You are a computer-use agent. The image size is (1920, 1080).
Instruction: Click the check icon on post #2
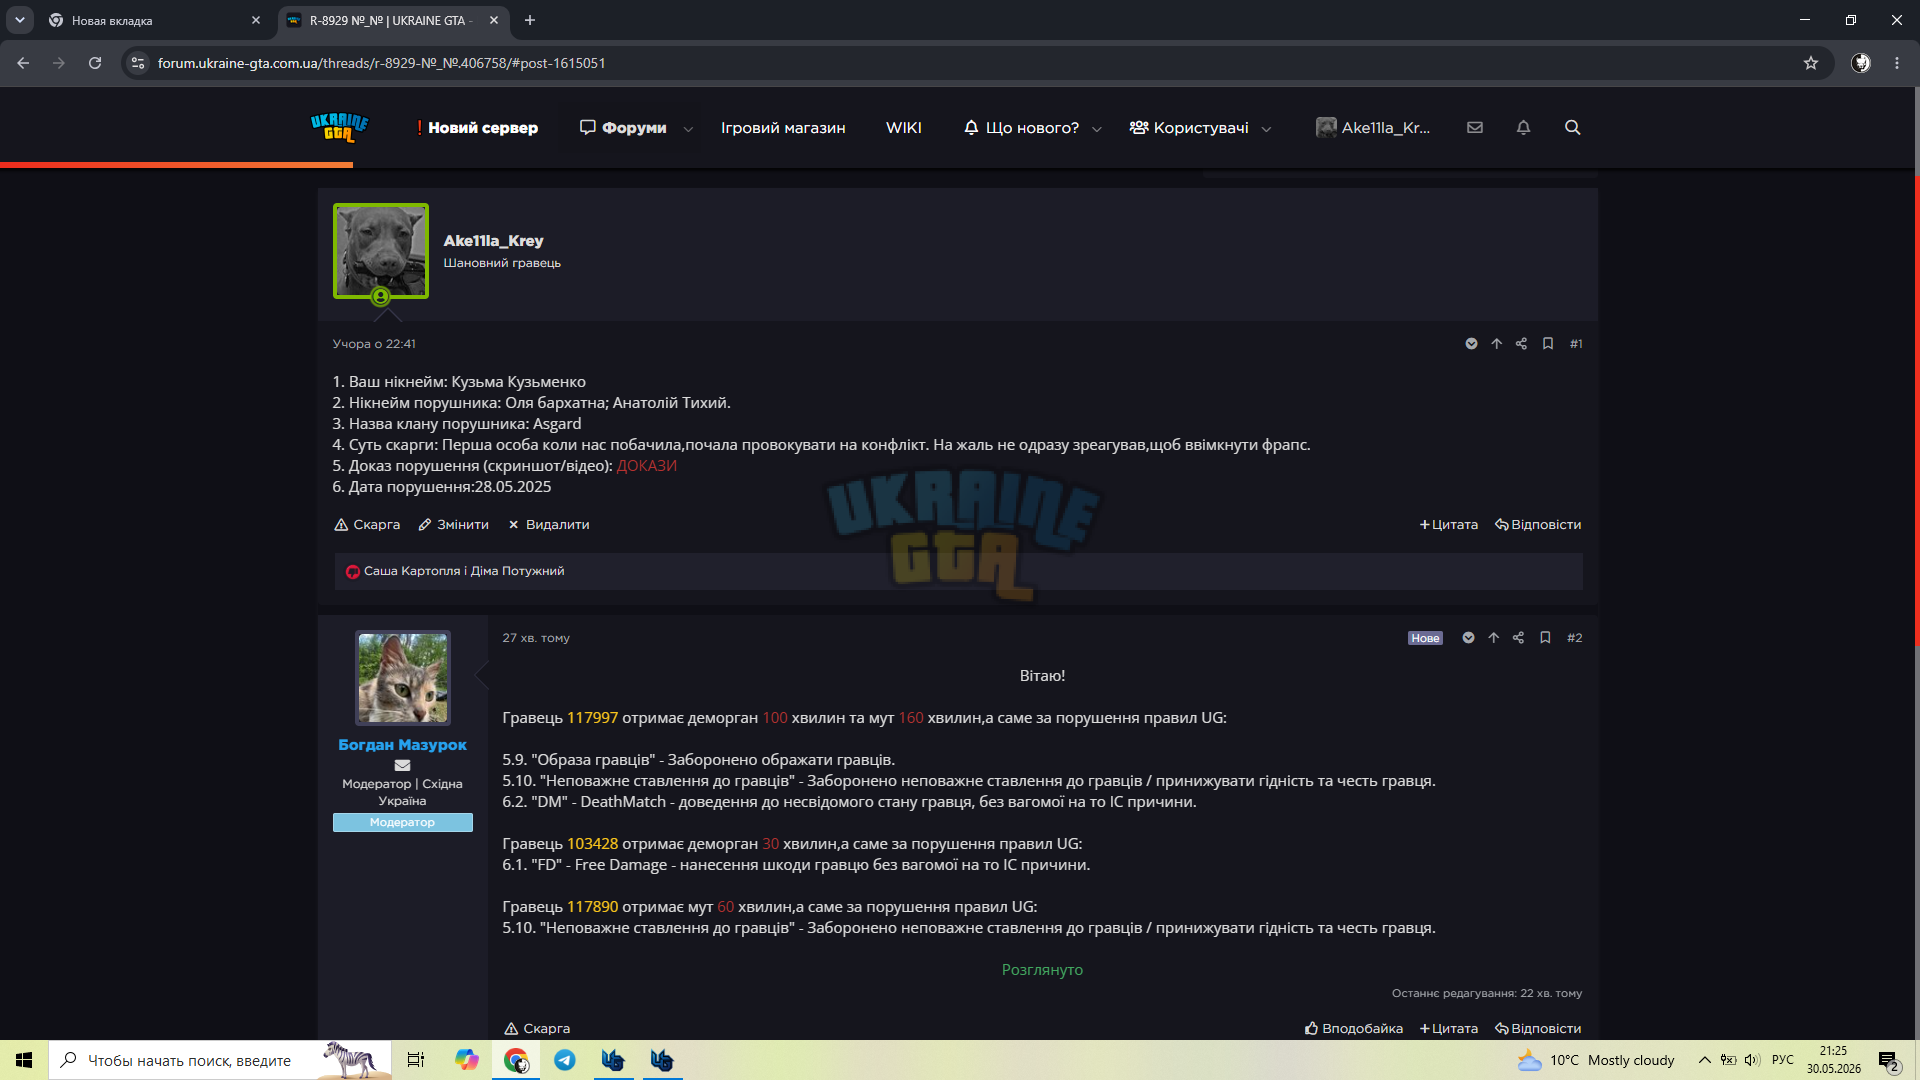click(1468, 637)
